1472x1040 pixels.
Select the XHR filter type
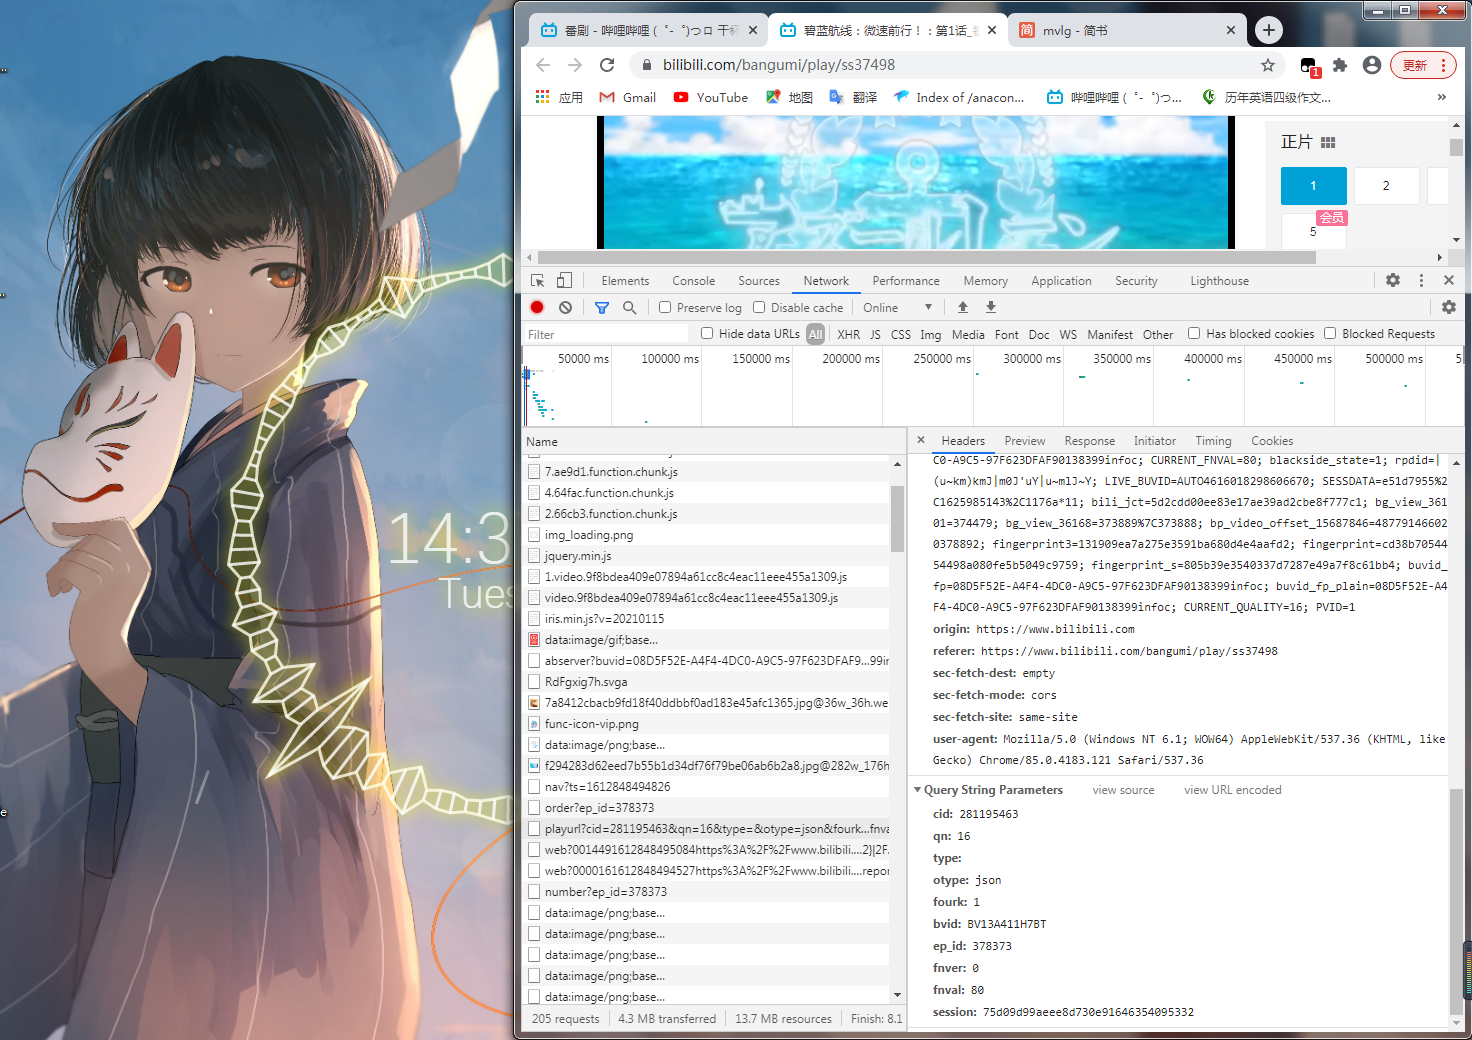click(848, 335)
